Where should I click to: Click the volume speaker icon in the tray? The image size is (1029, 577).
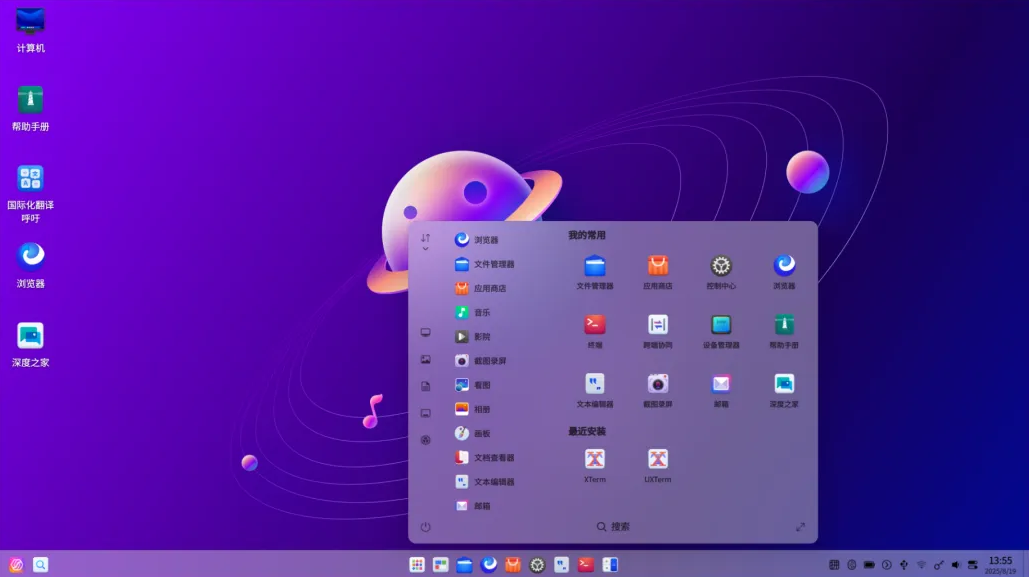click(x=956, y=565)
